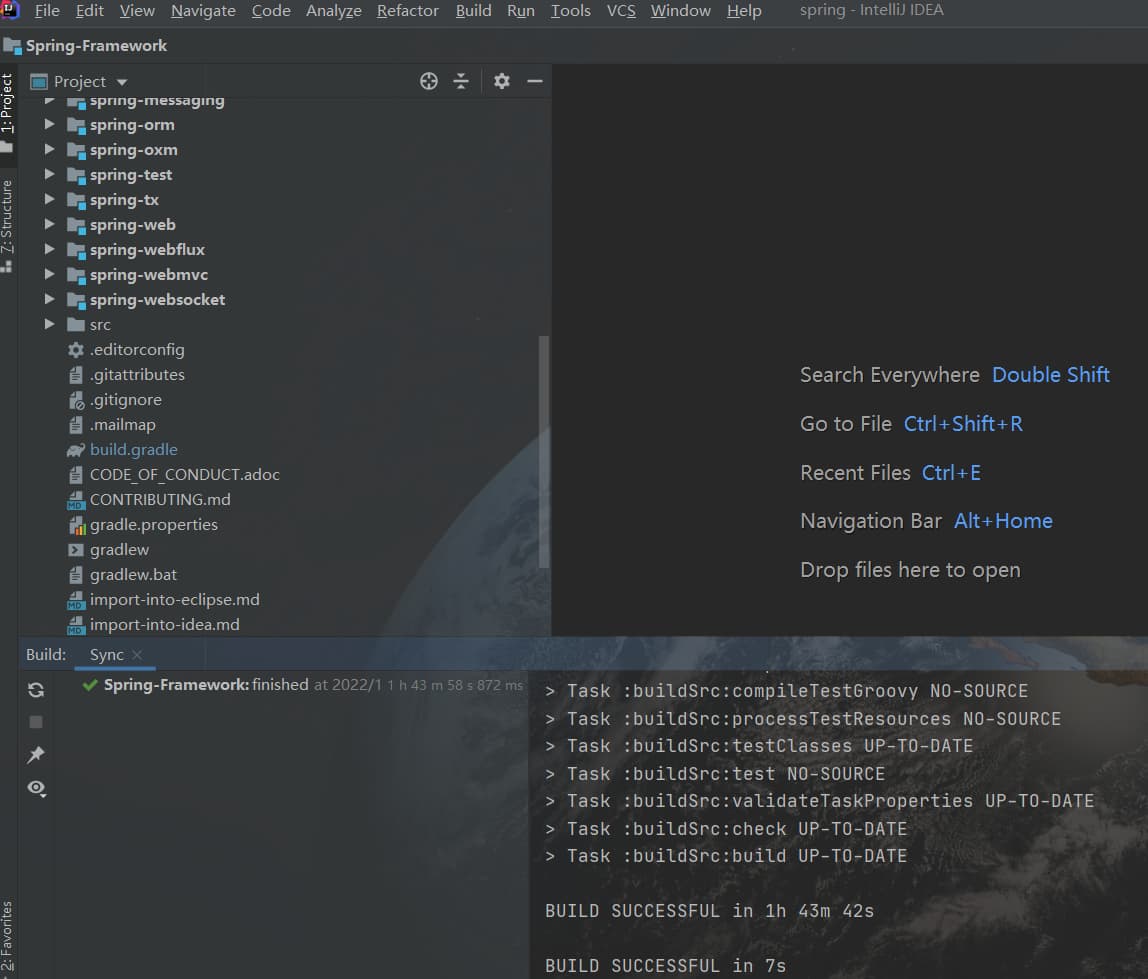Expand the spring-oxm tree node

49,149
